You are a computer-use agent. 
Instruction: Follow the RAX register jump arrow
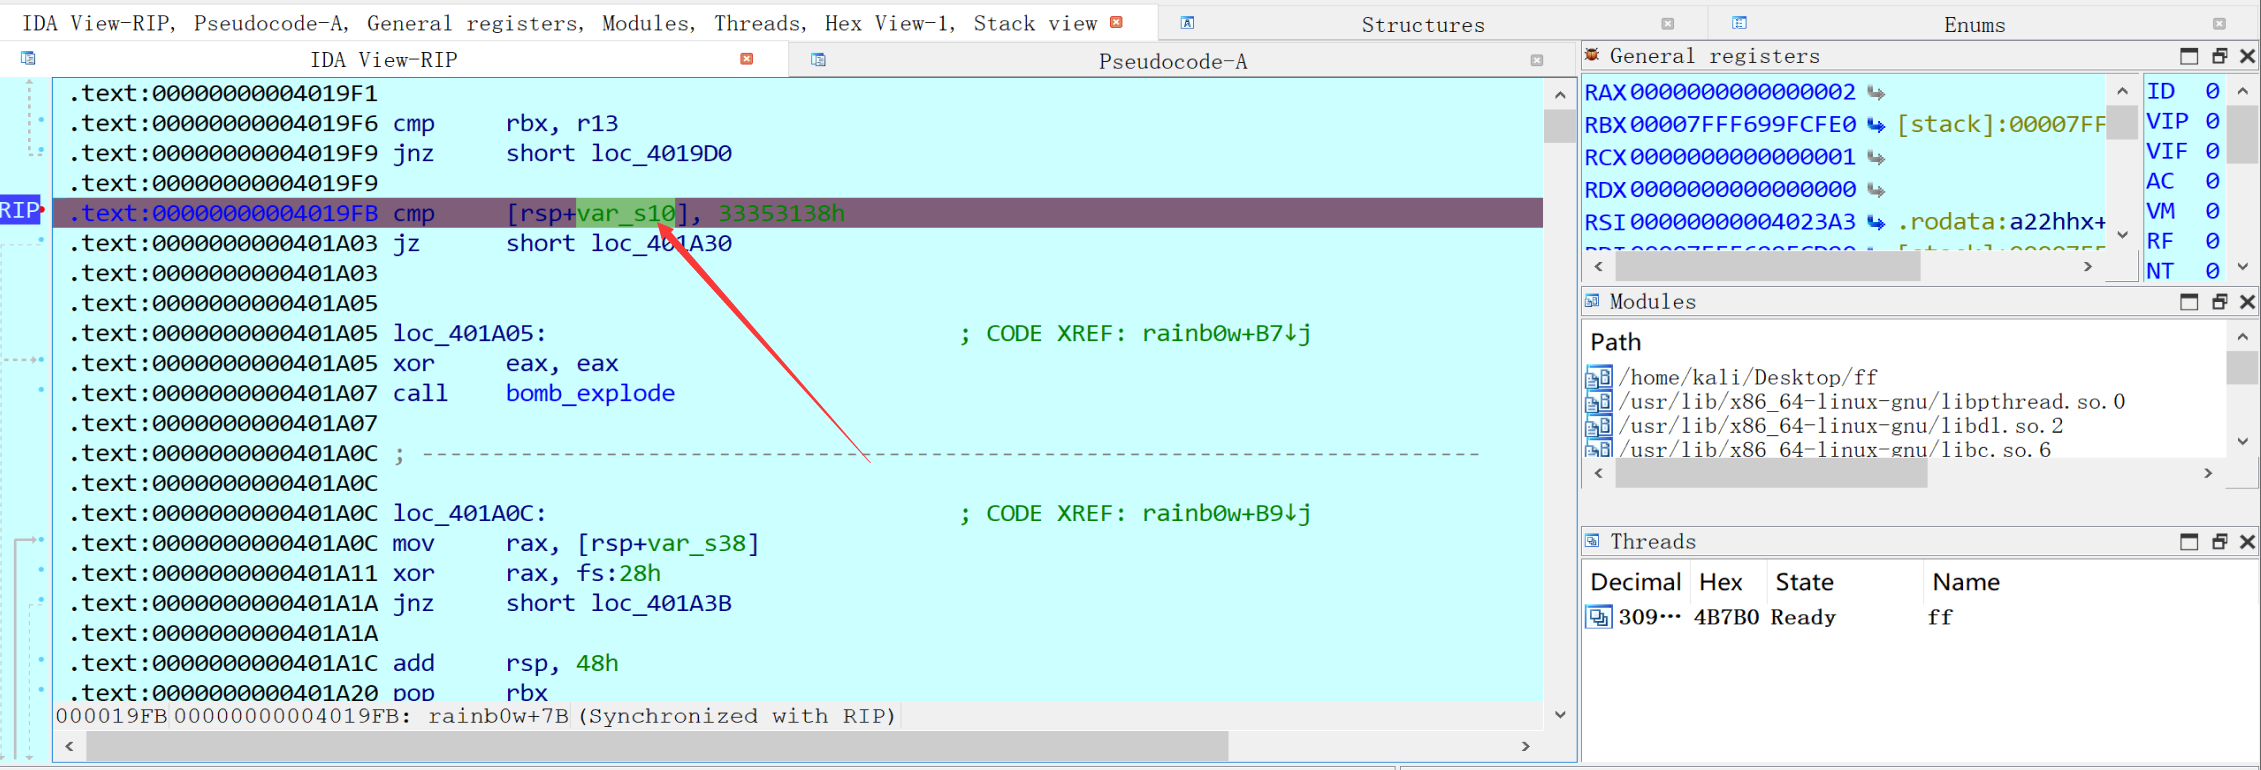(x=1876, y=93)
